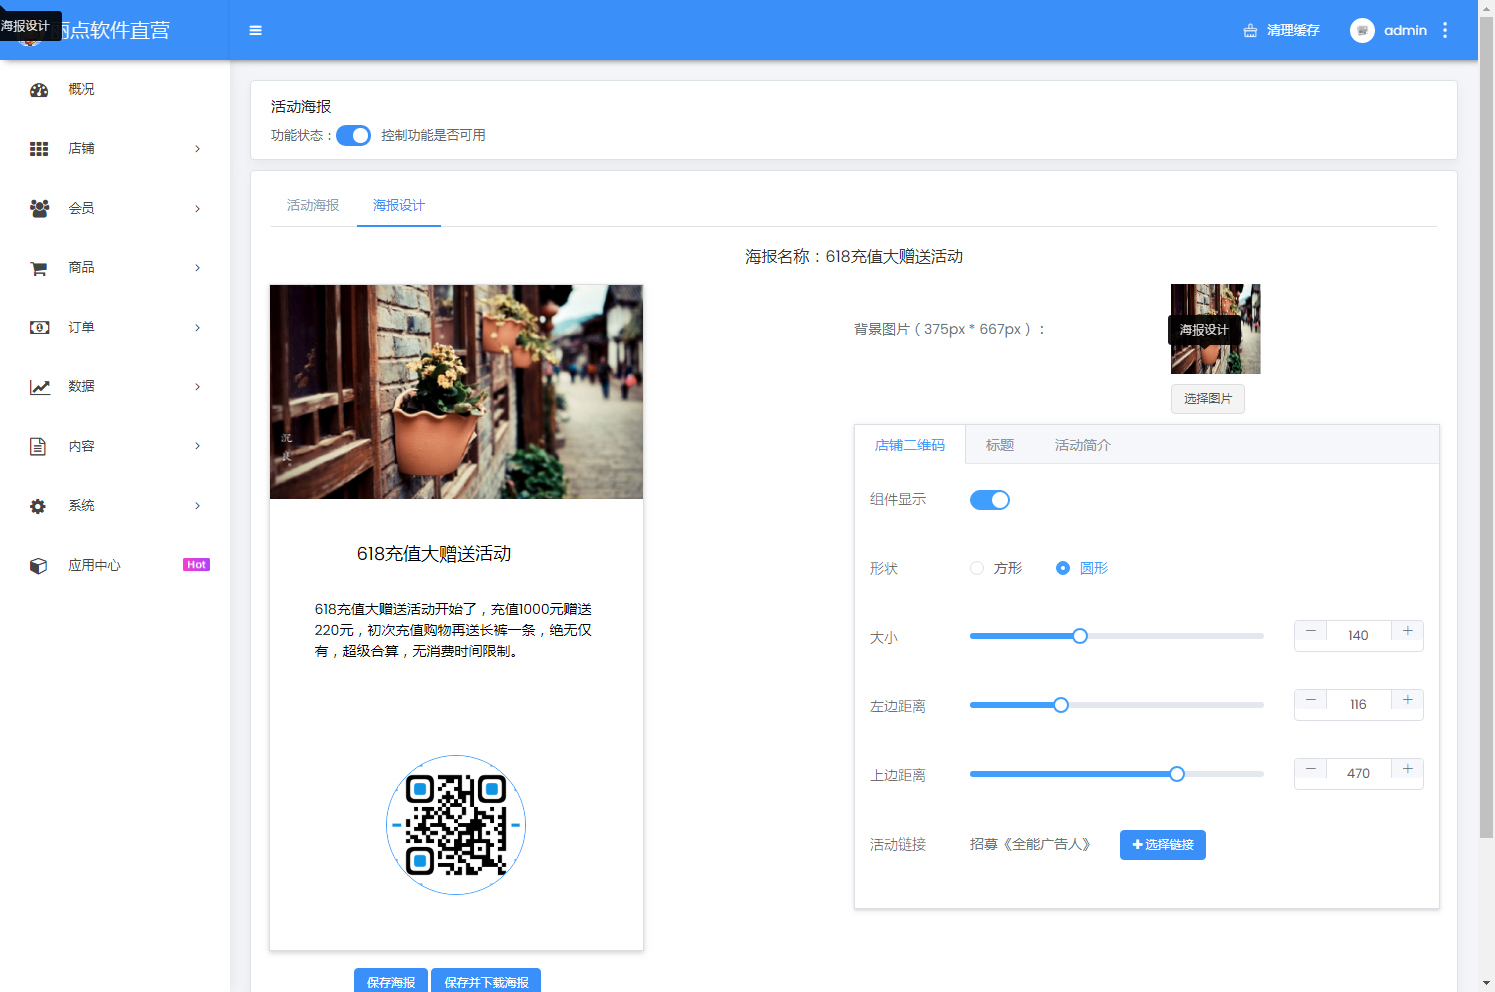Click the QR code on poster preview
This screenshot has width=1495, height=992.
(456, 825)
